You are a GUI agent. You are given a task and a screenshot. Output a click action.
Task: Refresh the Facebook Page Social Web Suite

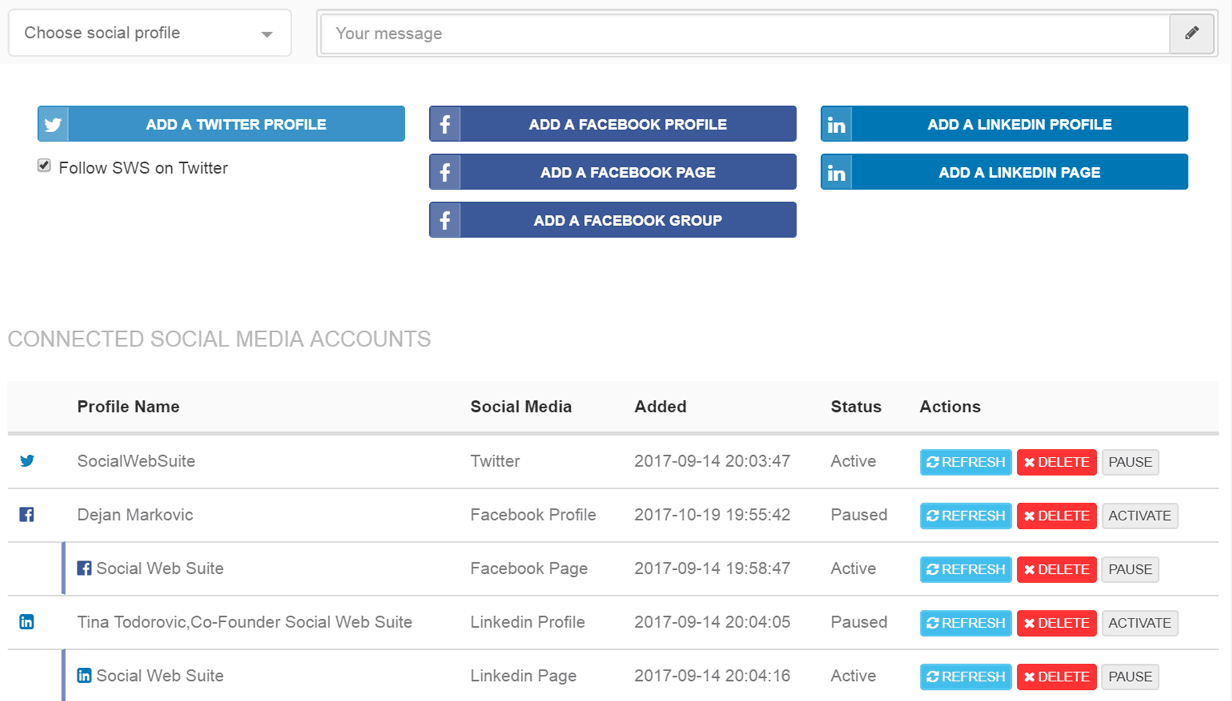click(x=965, y=569)
